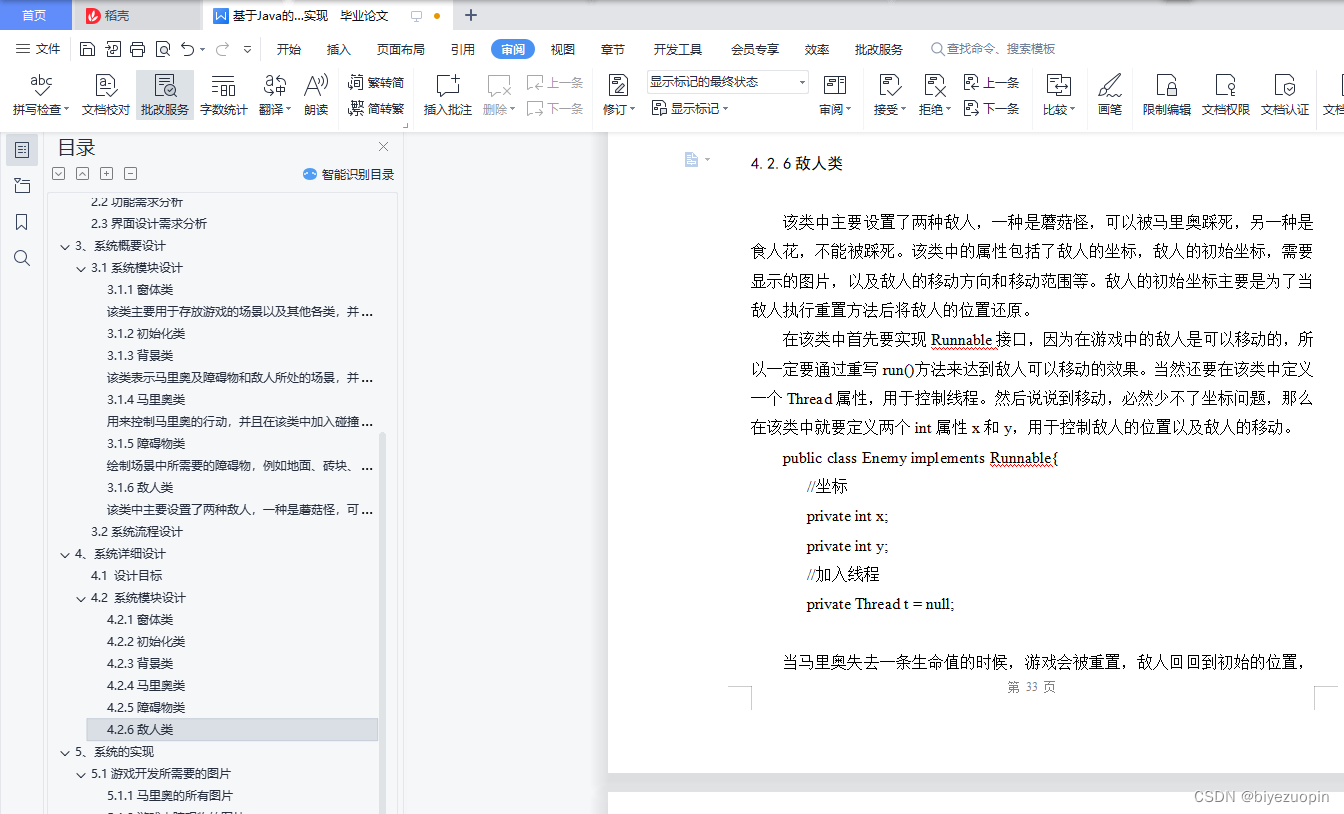Screen dimensions: 1344x814
Task: Click 朗读 read aloud tool
Action: [316, 95]
